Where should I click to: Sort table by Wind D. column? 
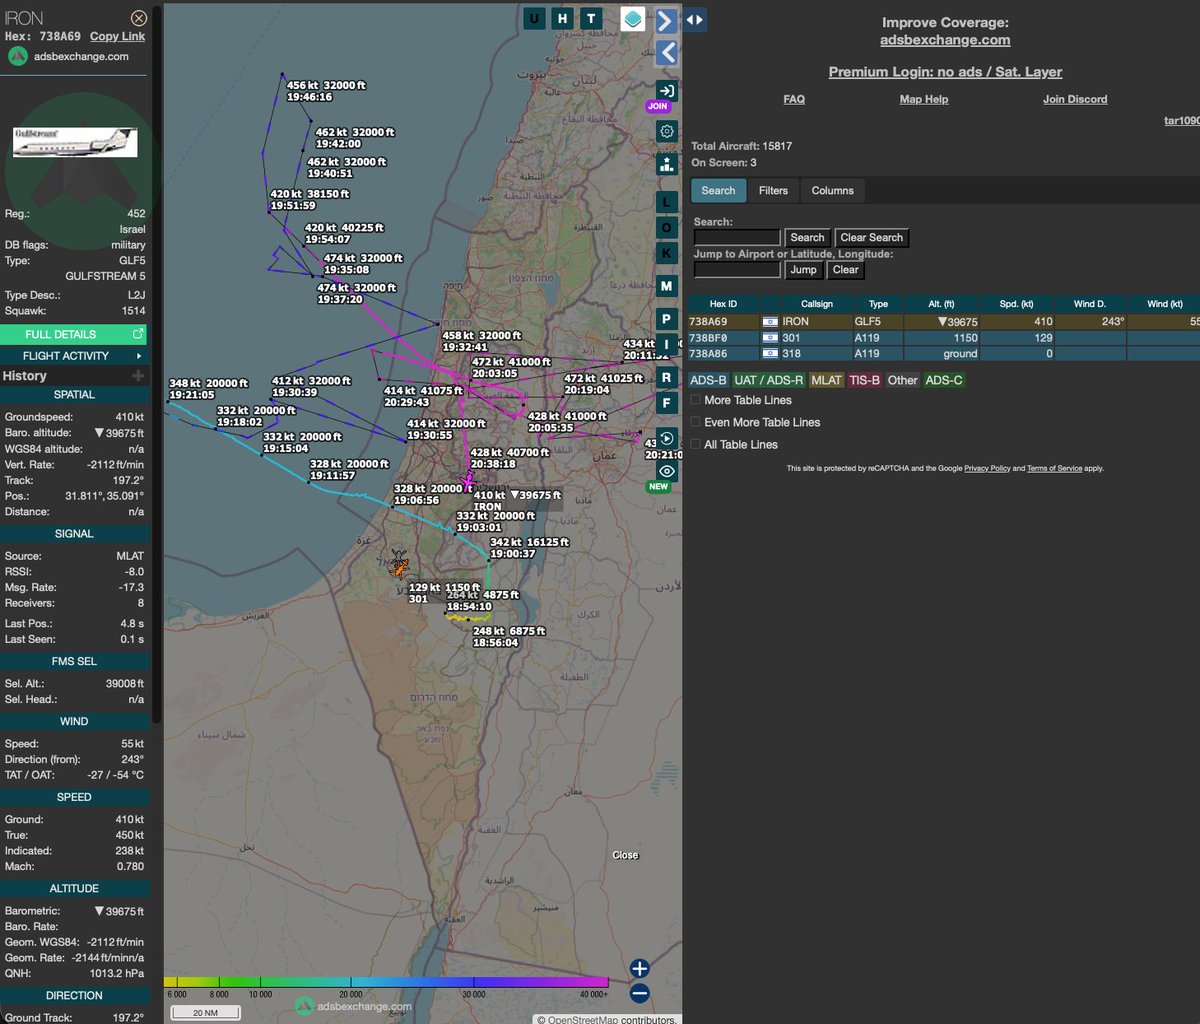tap(1091, 304)
